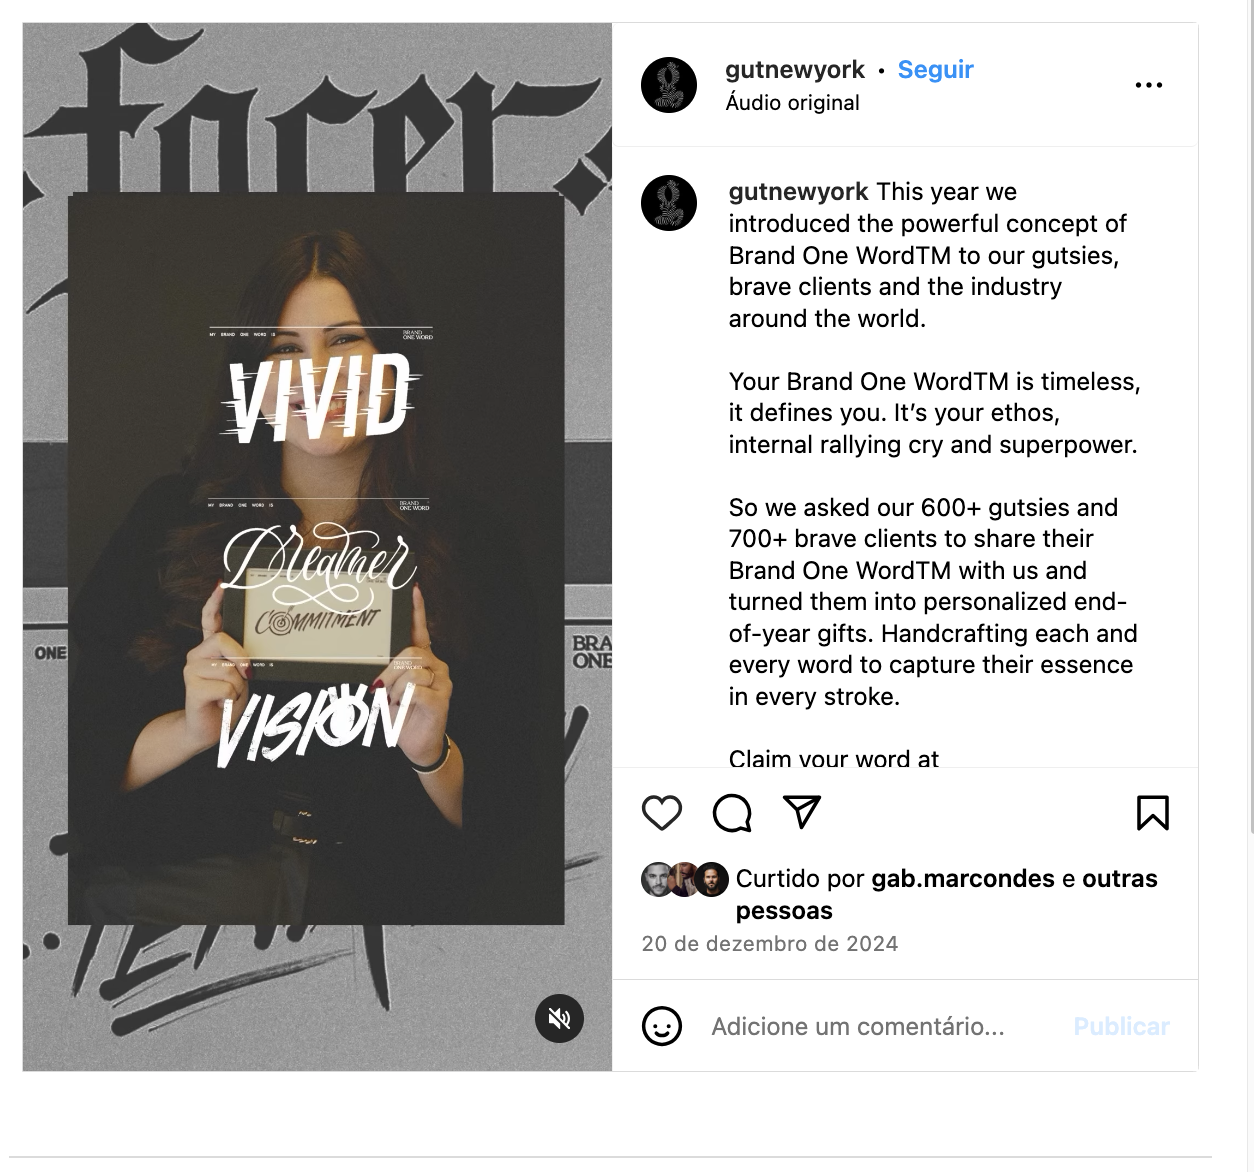This screenshot has height=1172, width=1254.
Task: Focus the Adicione um comentário field
Action: 858,1026
